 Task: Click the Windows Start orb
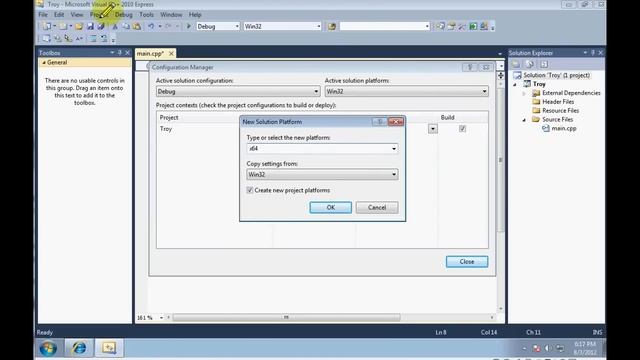48,348
